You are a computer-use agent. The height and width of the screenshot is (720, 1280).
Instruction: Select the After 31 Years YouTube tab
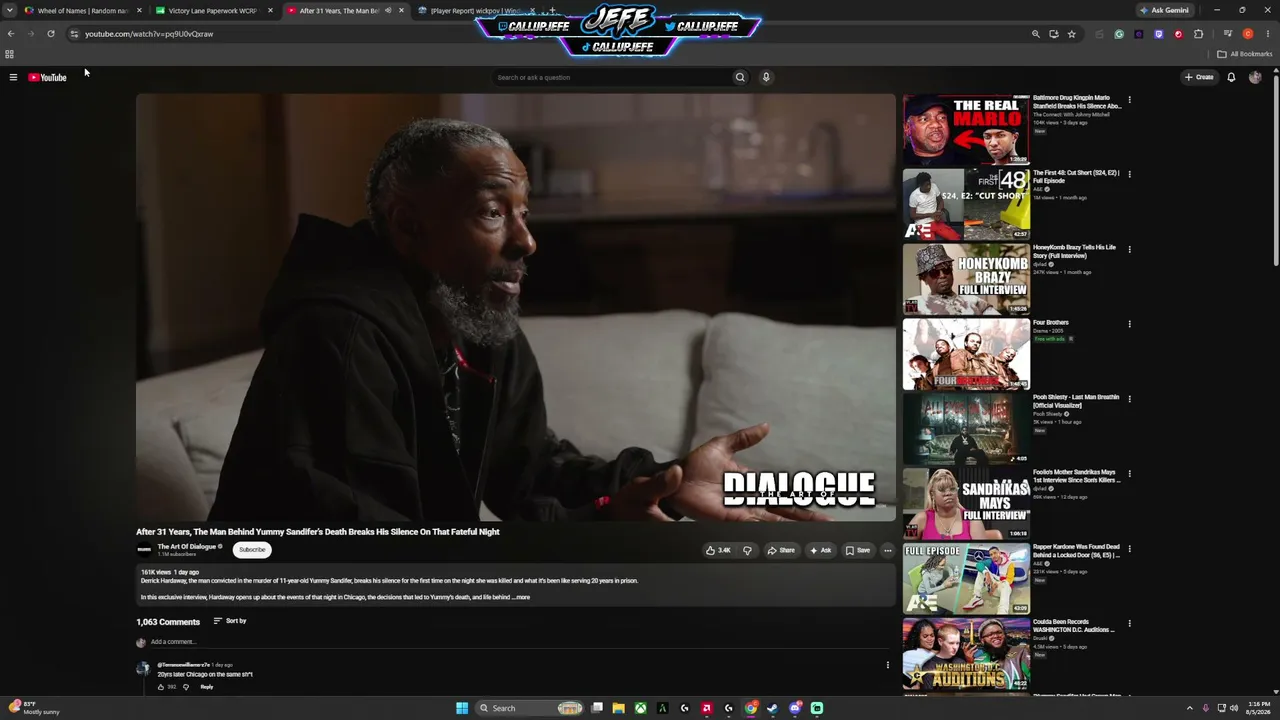click(x=345, y=10)
